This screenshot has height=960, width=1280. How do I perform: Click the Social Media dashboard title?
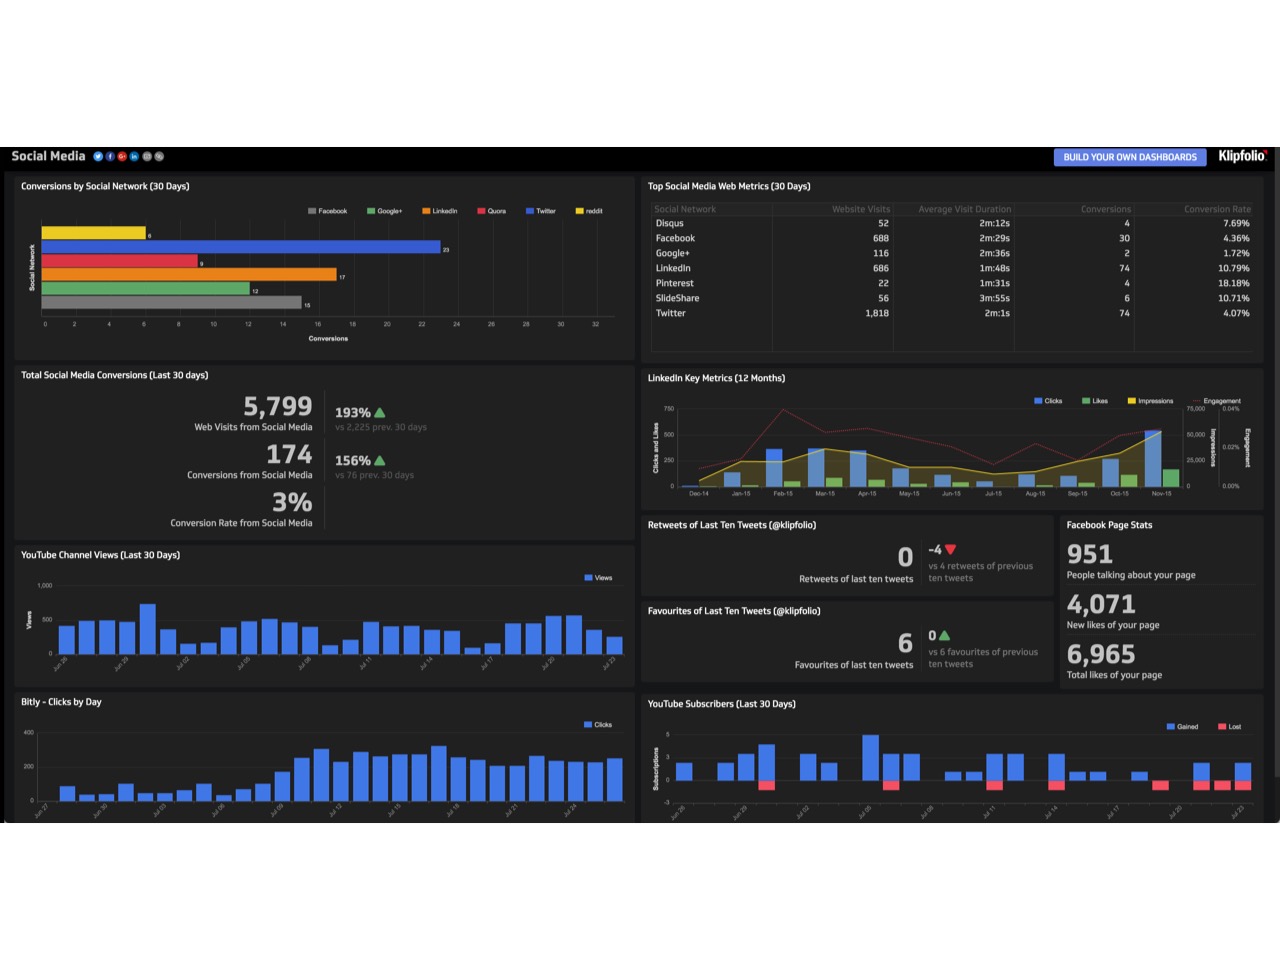48,156
